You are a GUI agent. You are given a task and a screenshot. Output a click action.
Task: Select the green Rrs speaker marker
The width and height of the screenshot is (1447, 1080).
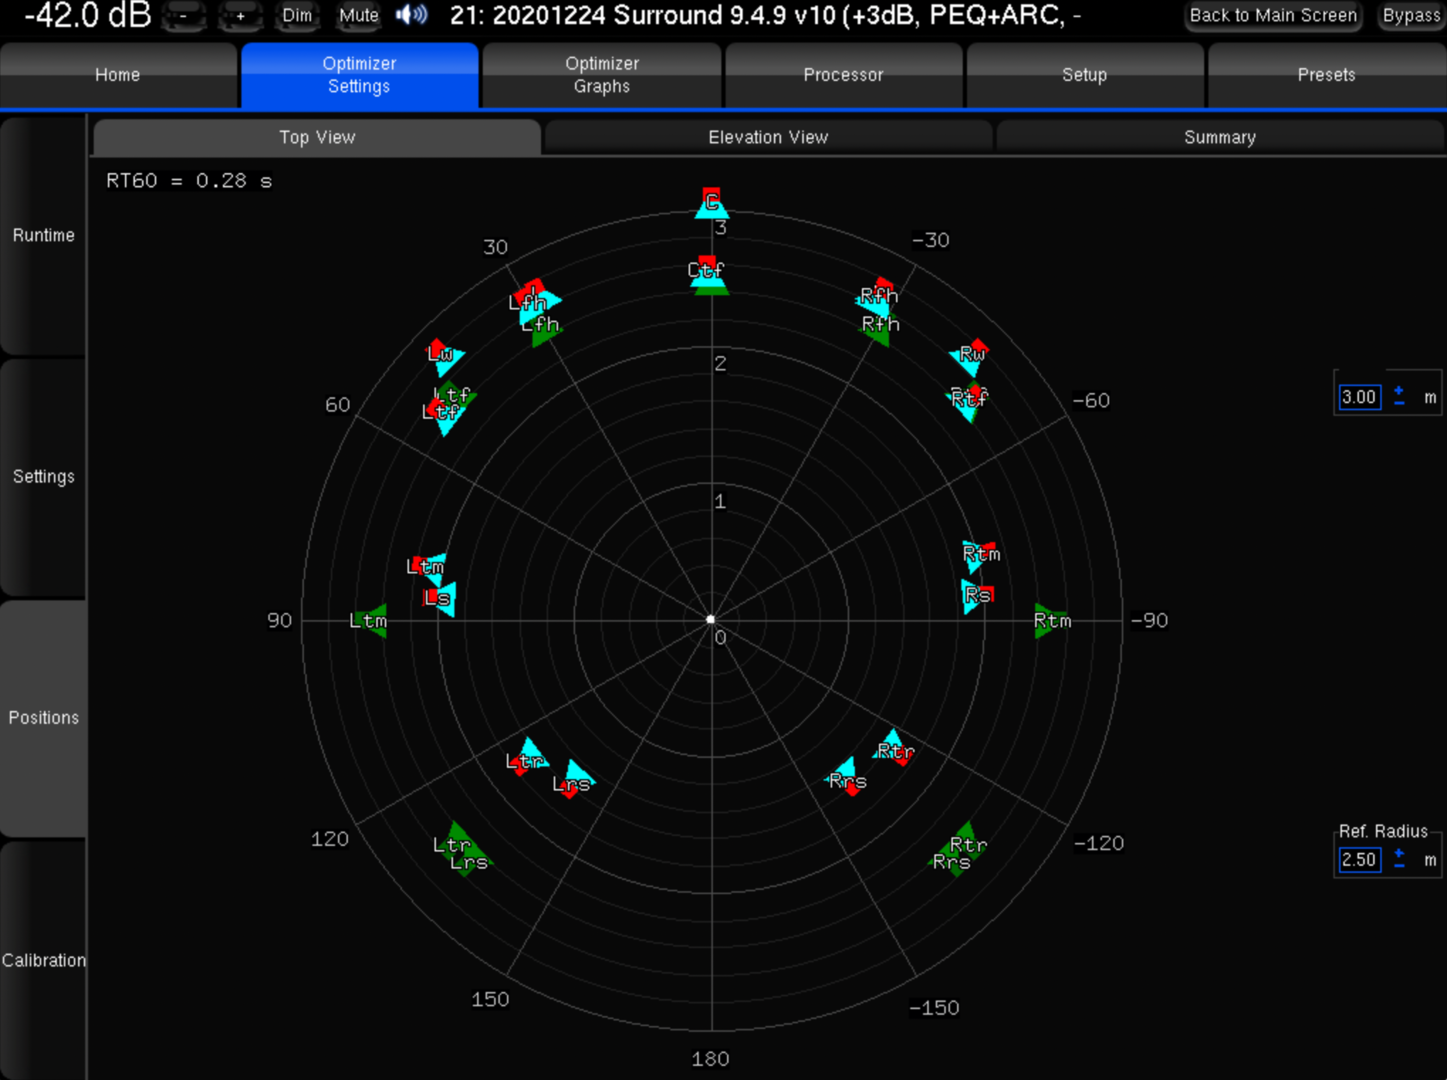(x=952, y=861)
